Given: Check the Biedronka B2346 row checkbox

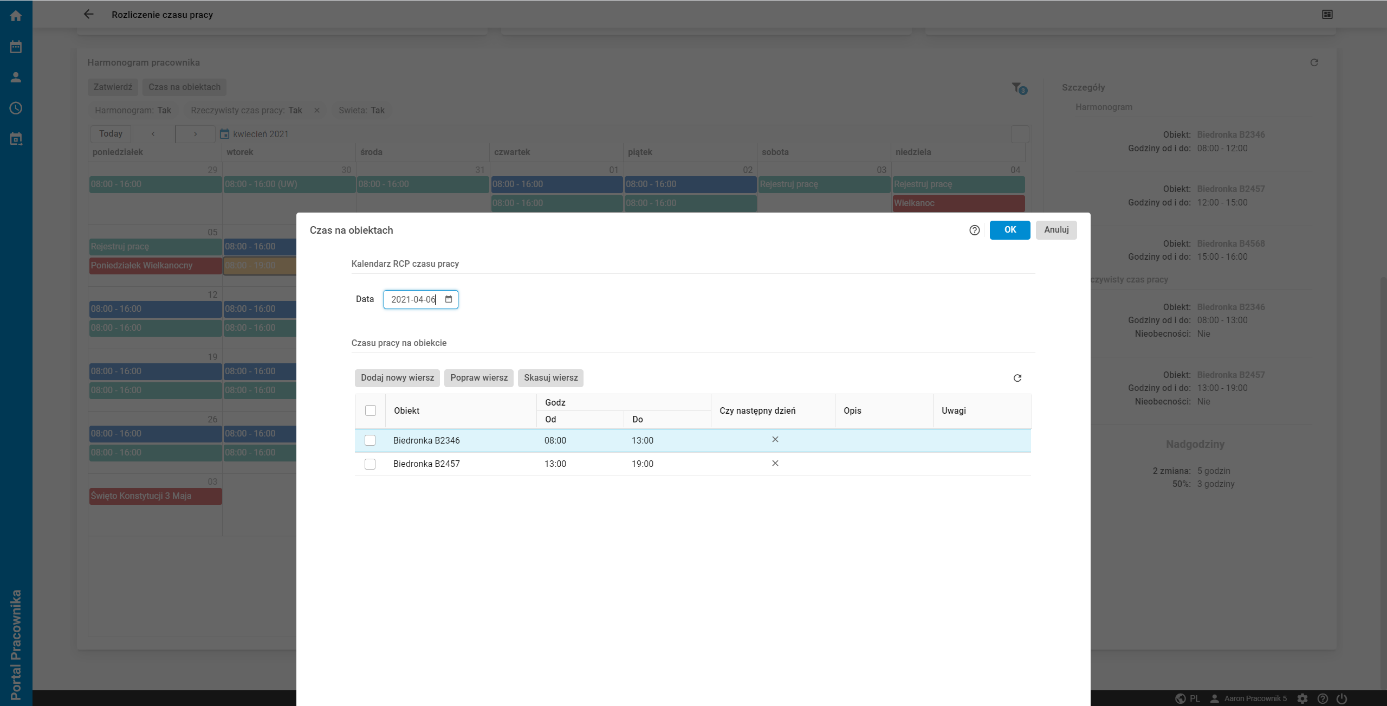Looking at the screenshot, I should click(x=370, y=440).
